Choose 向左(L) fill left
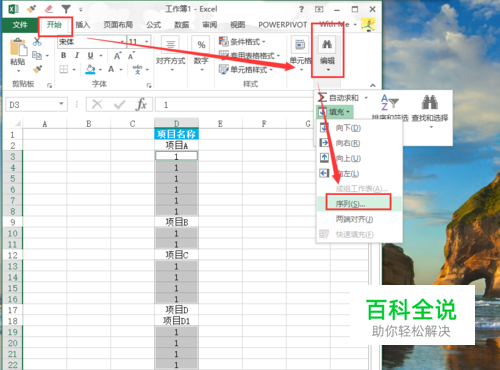This screenshot has height=370, width=500. [359, 174]
